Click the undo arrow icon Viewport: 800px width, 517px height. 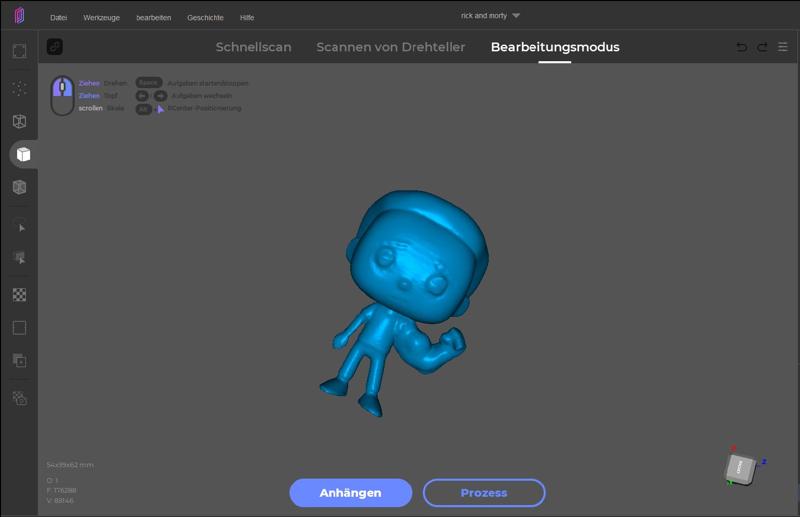click(742, 47)
